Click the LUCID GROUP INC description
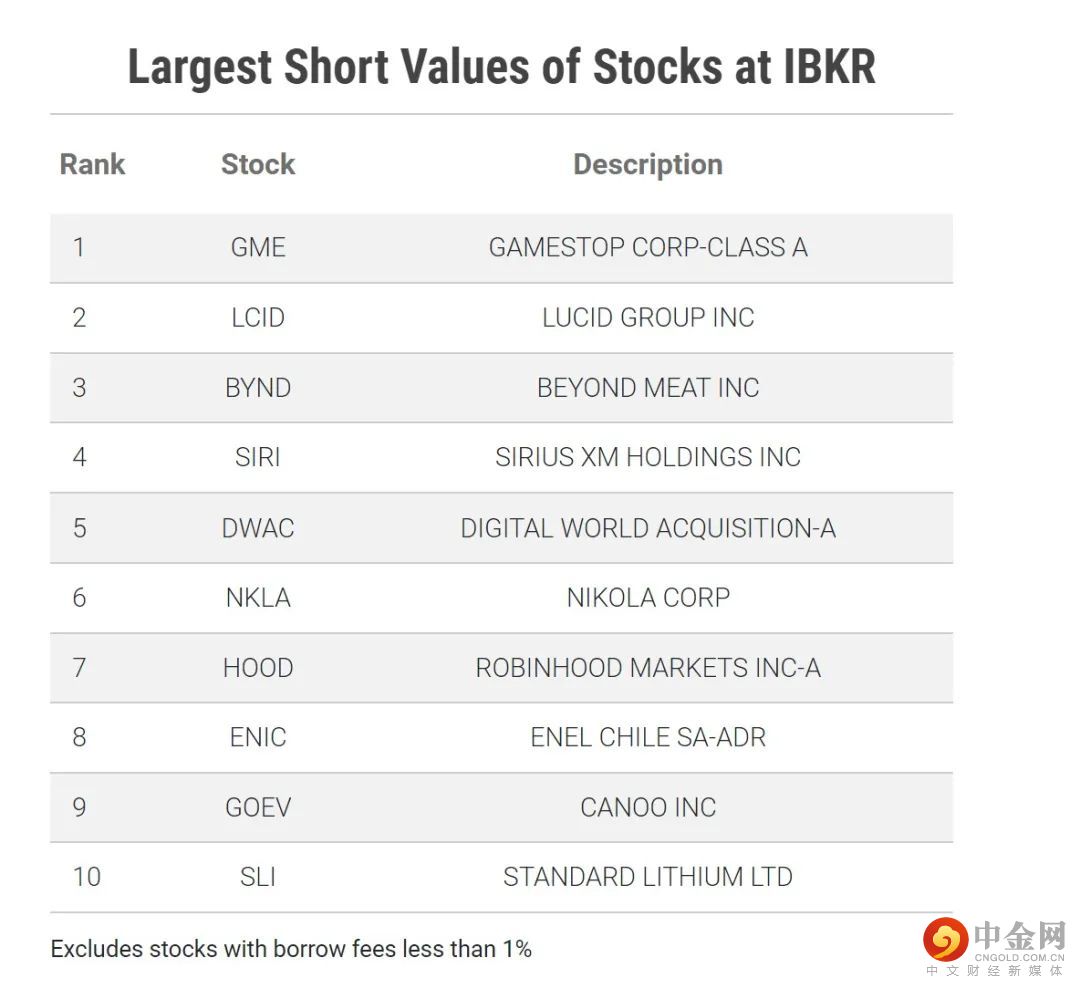1080x989 pixels. [x=648, y=318]
